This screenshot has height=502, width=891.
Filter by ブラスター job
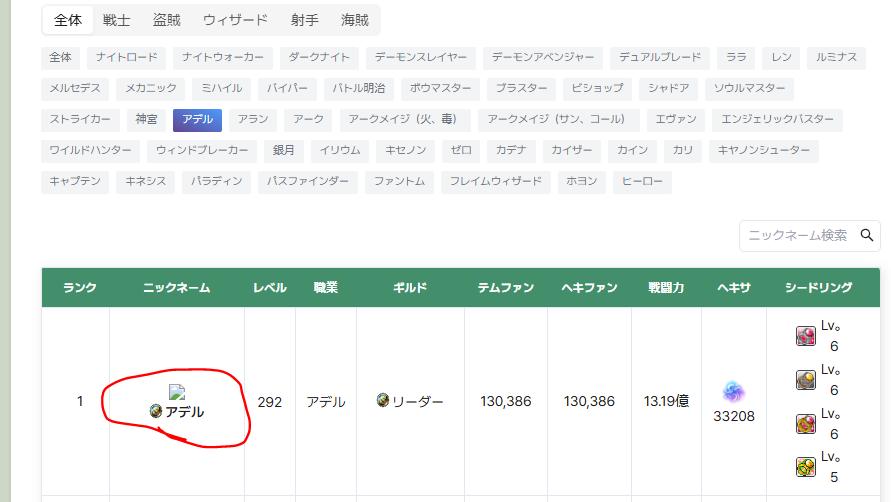[521, 89]
